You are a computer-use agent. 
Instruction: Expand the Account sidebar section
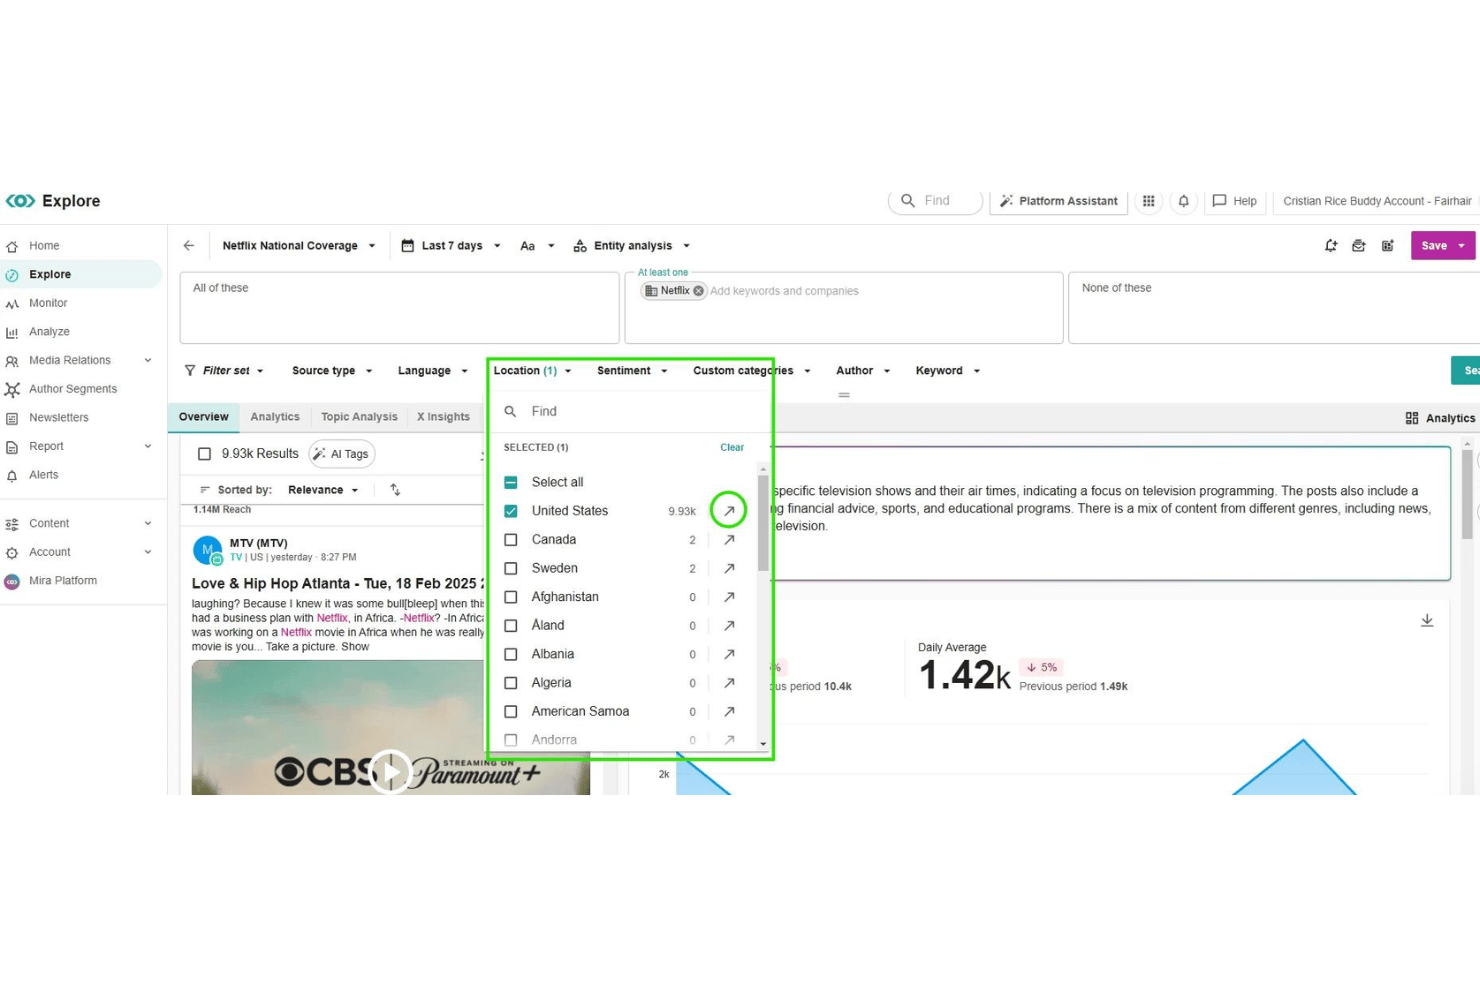pos(148,553)
